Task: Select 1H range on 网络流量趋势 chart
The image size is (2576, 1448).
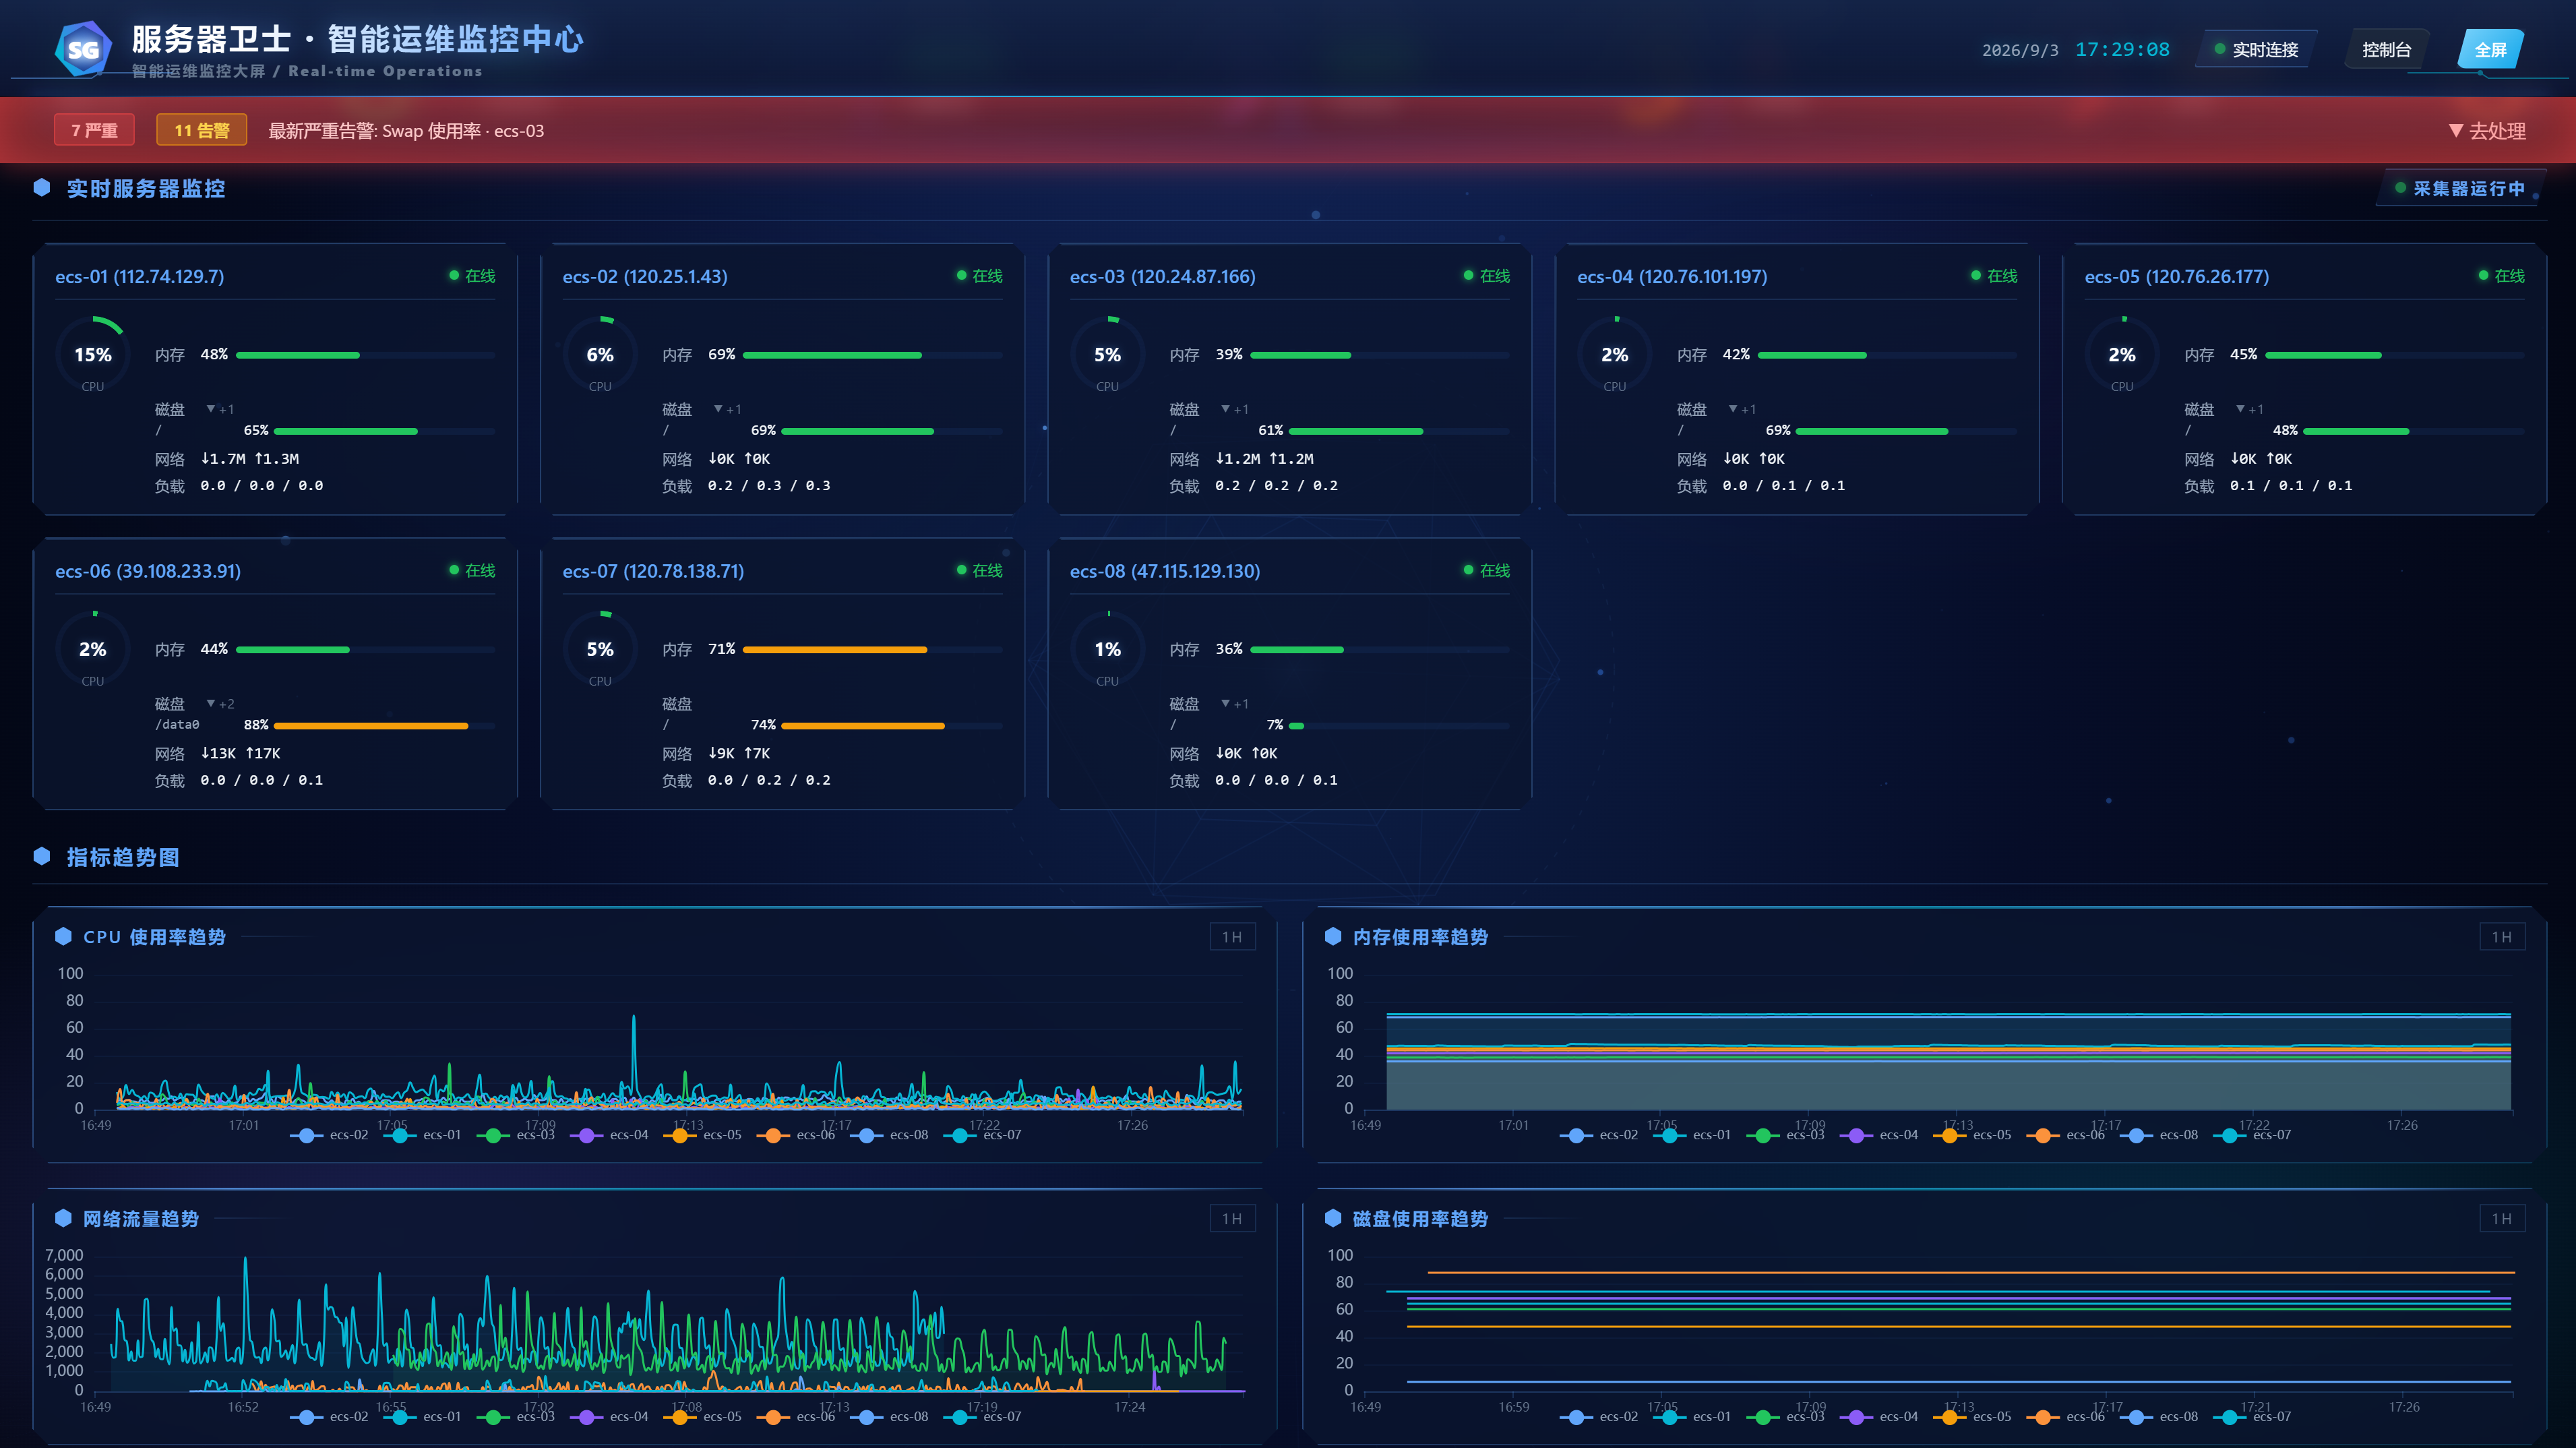Action: [x=1232, y=1219]
